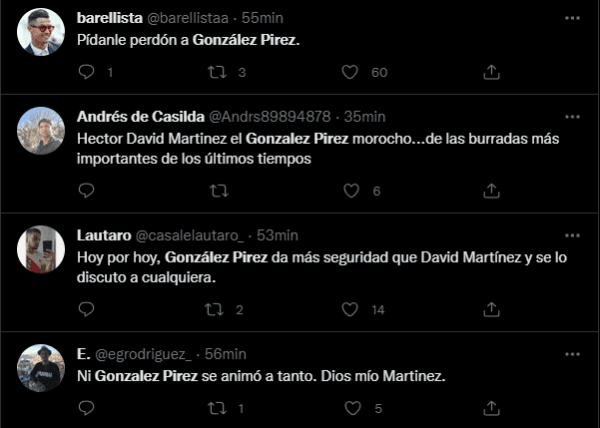Share Lautaro's tweet
Viewport: 600px width, 428px height.
(491, 309)
